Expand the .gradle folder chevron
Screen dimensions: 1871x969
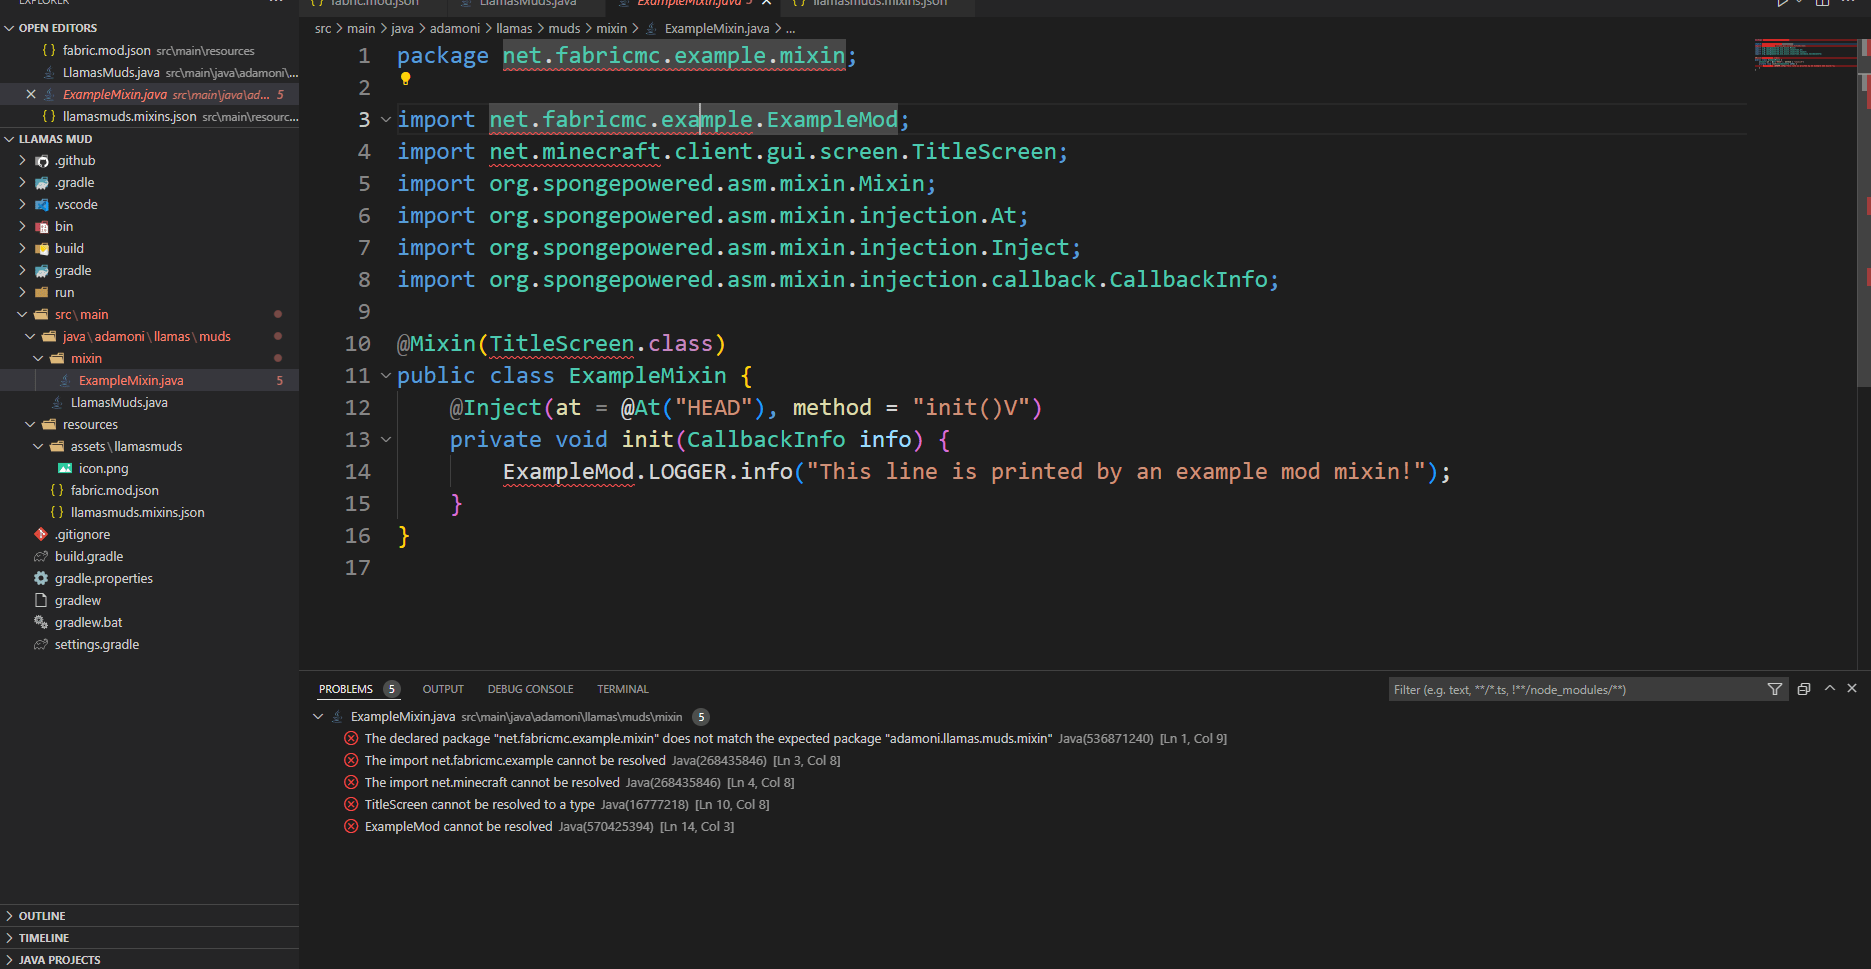pyautogui.click(x=23, y=182)
